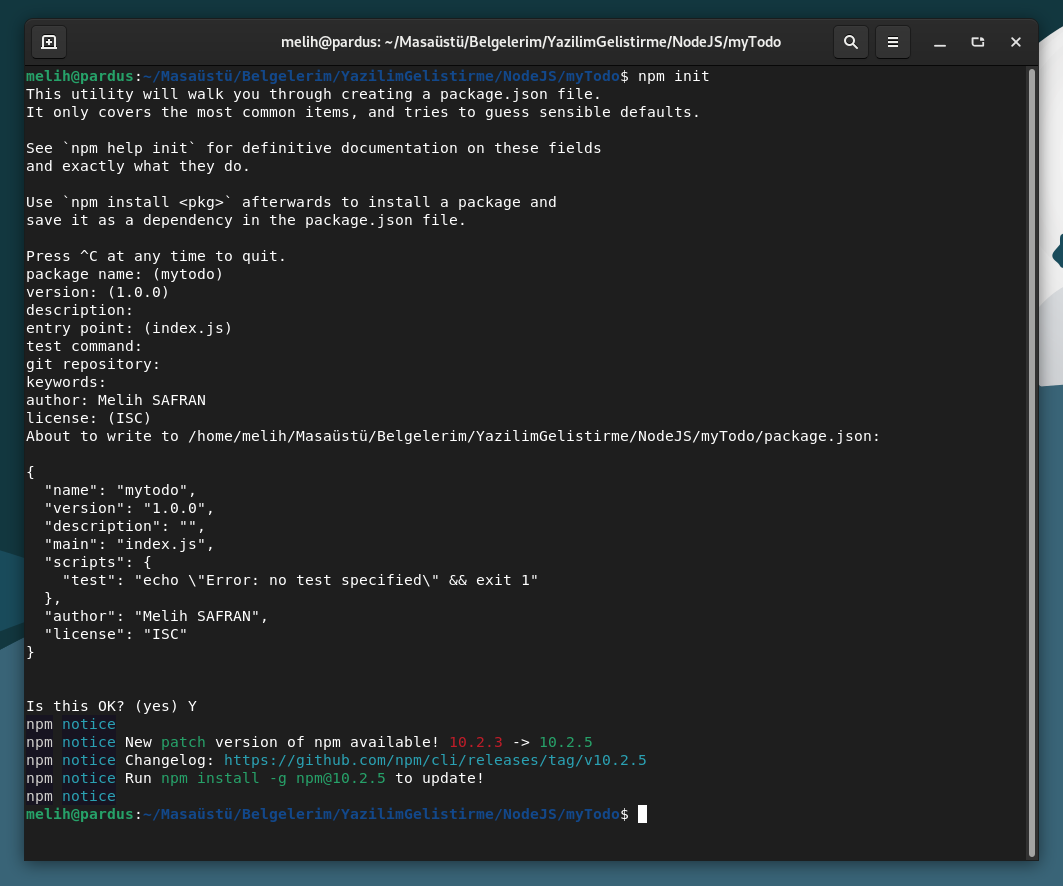This screenshot has height=886, width=1063.
Task: Open the terminal search tool
Action: point(851,42)
